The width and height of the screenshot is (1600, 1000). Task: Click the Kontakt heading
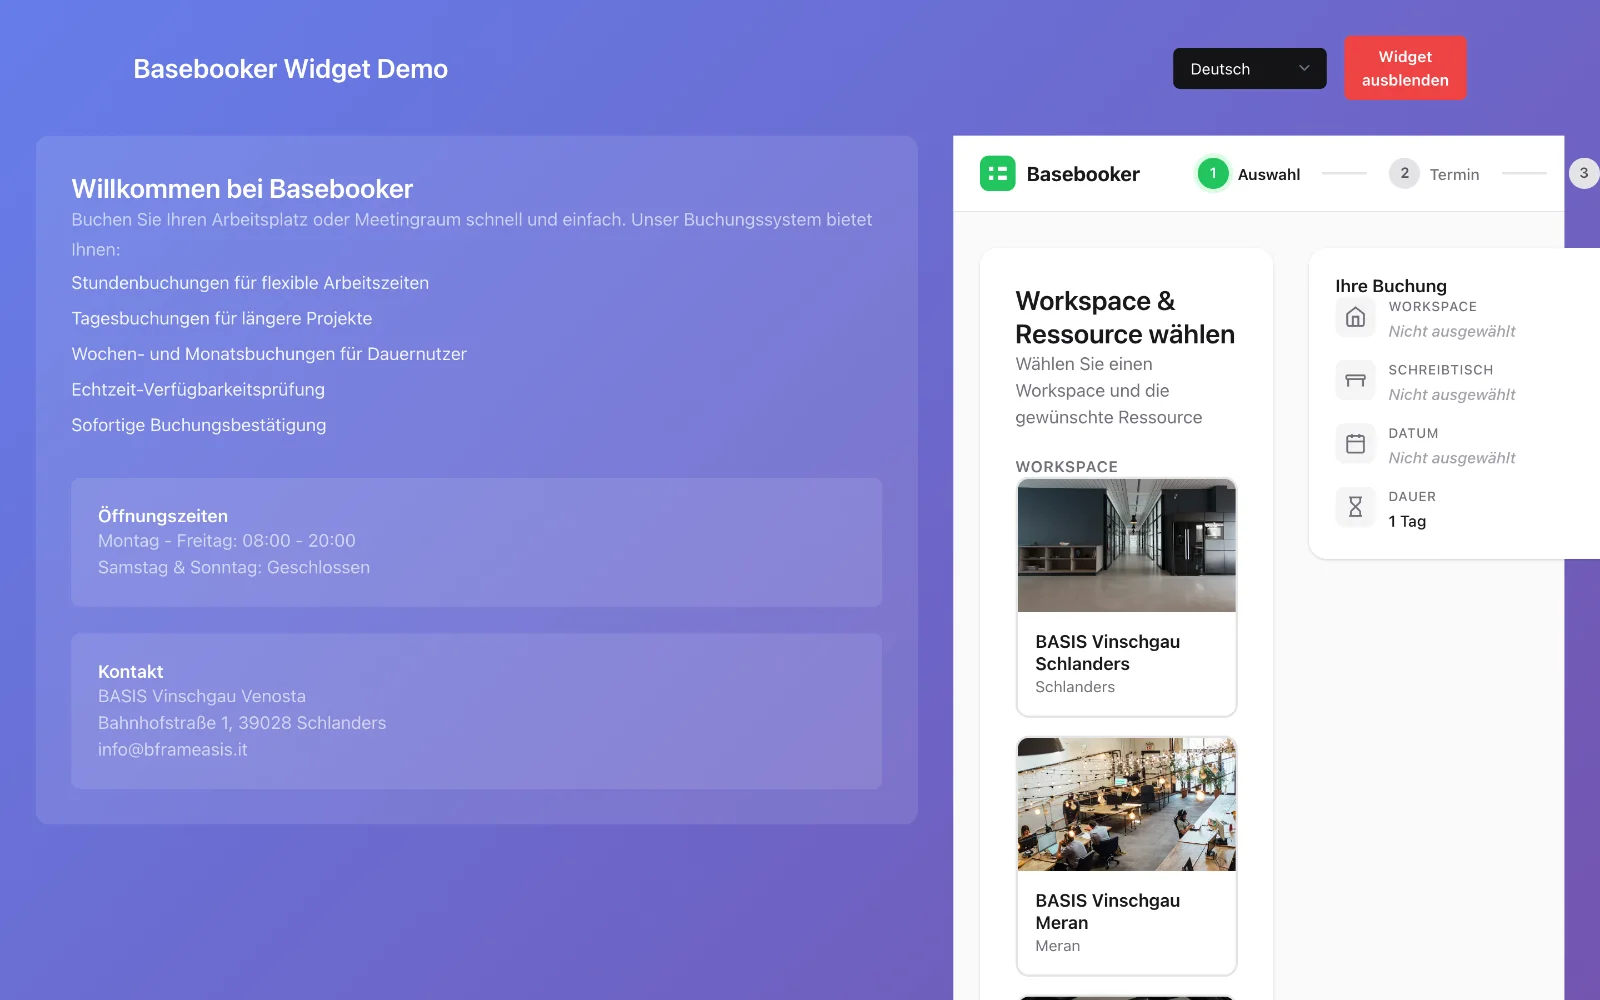[130, 672]
